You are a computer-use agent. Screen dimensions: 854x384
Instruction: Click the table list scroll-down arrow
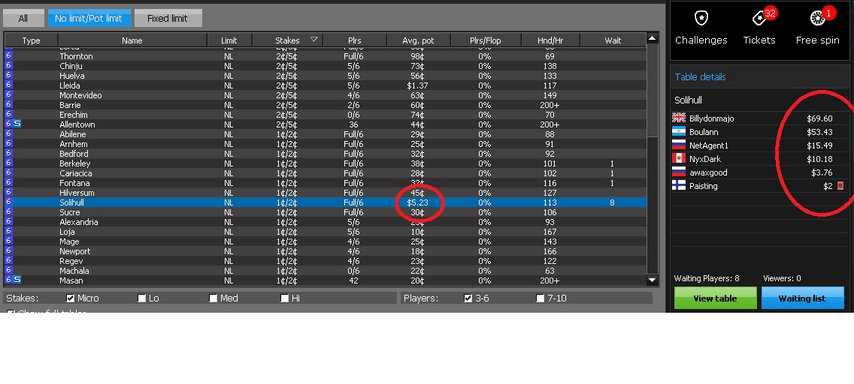652,281
